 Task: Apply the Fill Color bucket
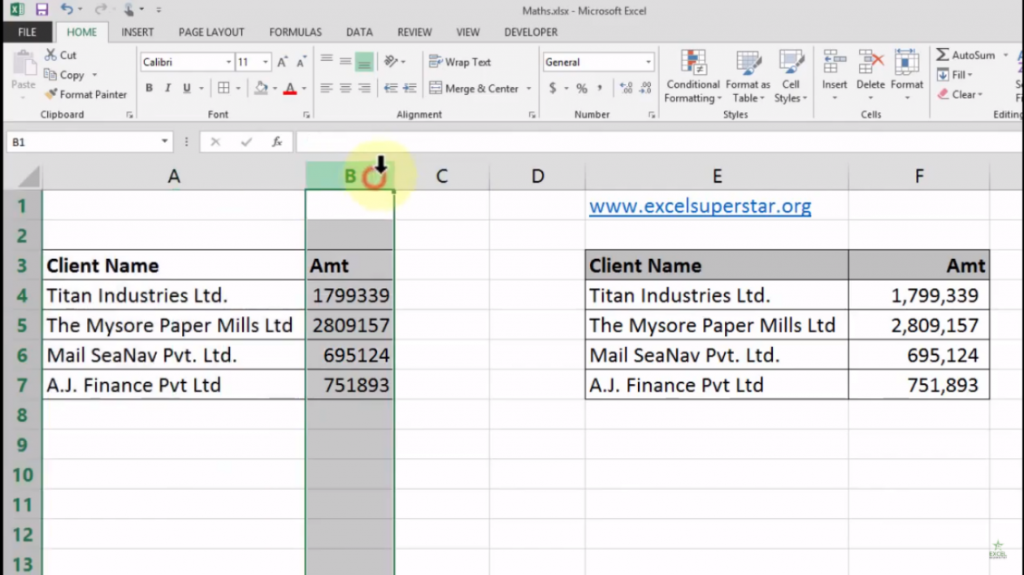pyautogui.click(x=261, y=88)
